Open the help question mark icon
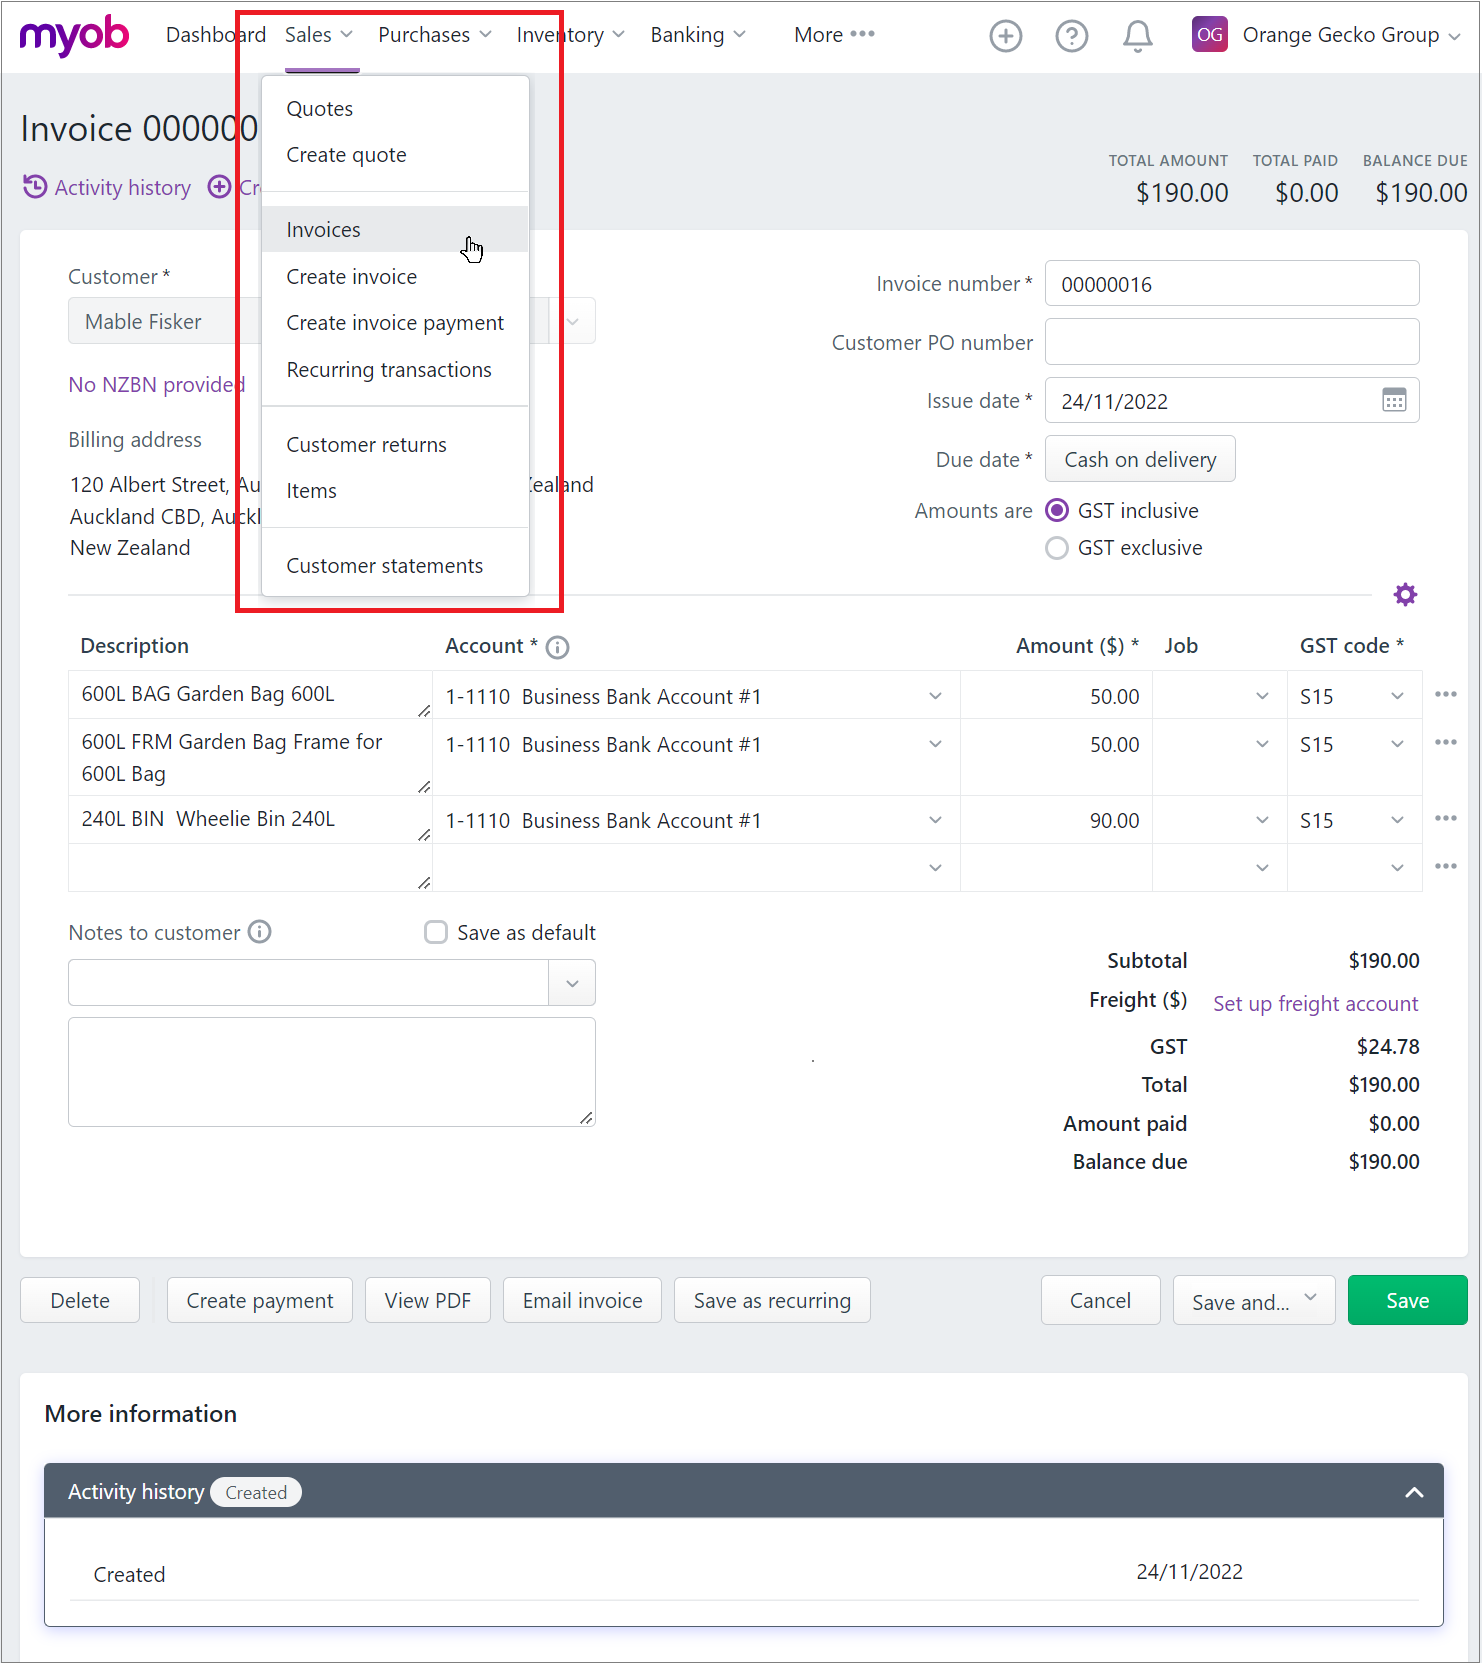 (1071, 36)
